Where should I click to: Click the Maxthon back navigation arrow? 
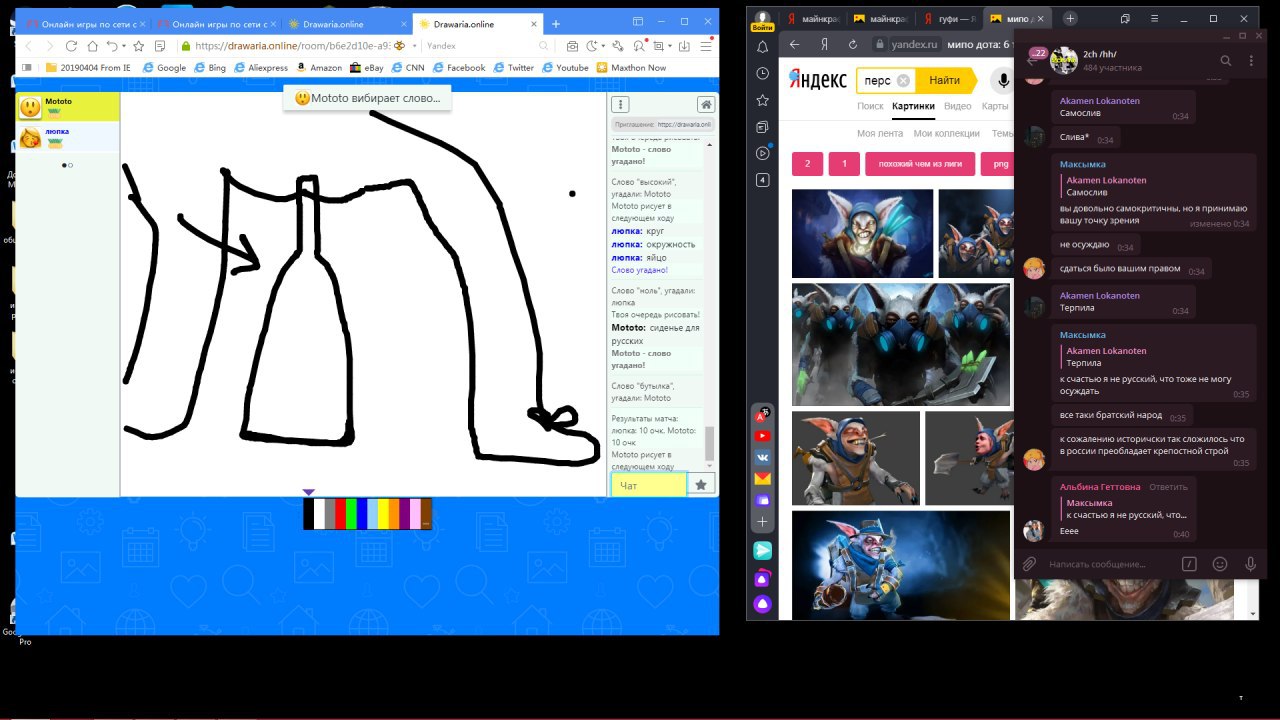[28, 46]
